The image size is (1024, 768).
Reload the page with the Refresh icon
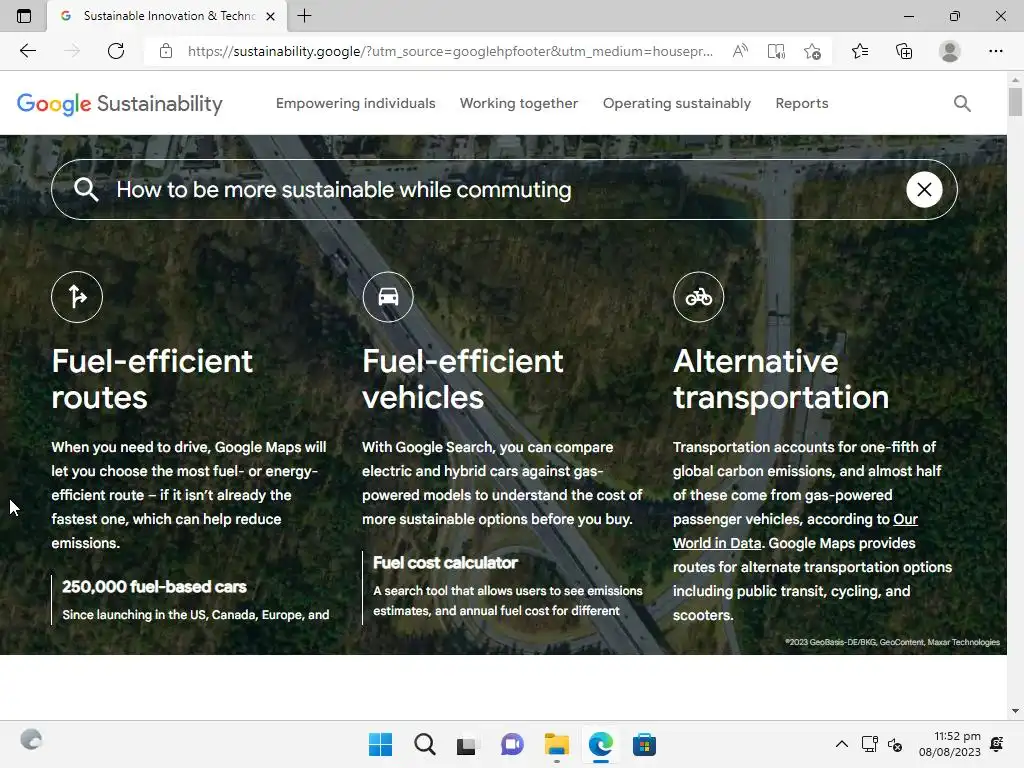tap(116, 51)
